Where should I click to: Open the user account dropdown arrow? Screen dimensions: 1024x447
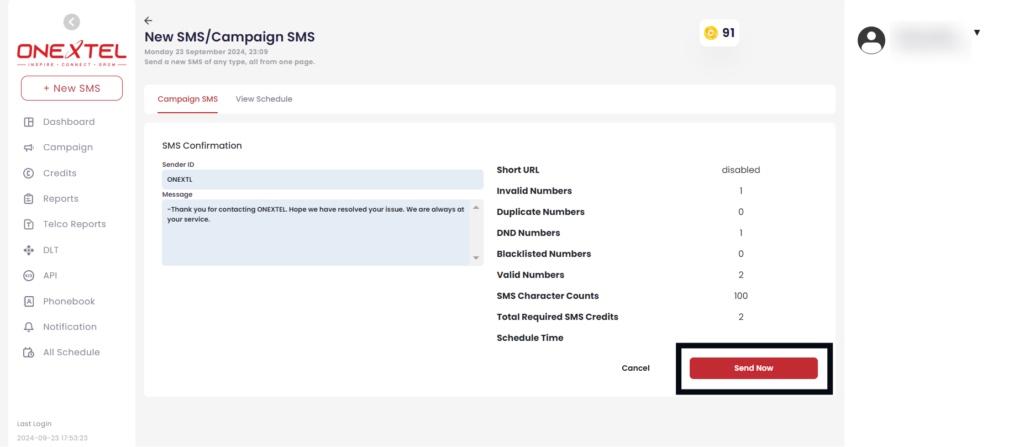(977, 32)
